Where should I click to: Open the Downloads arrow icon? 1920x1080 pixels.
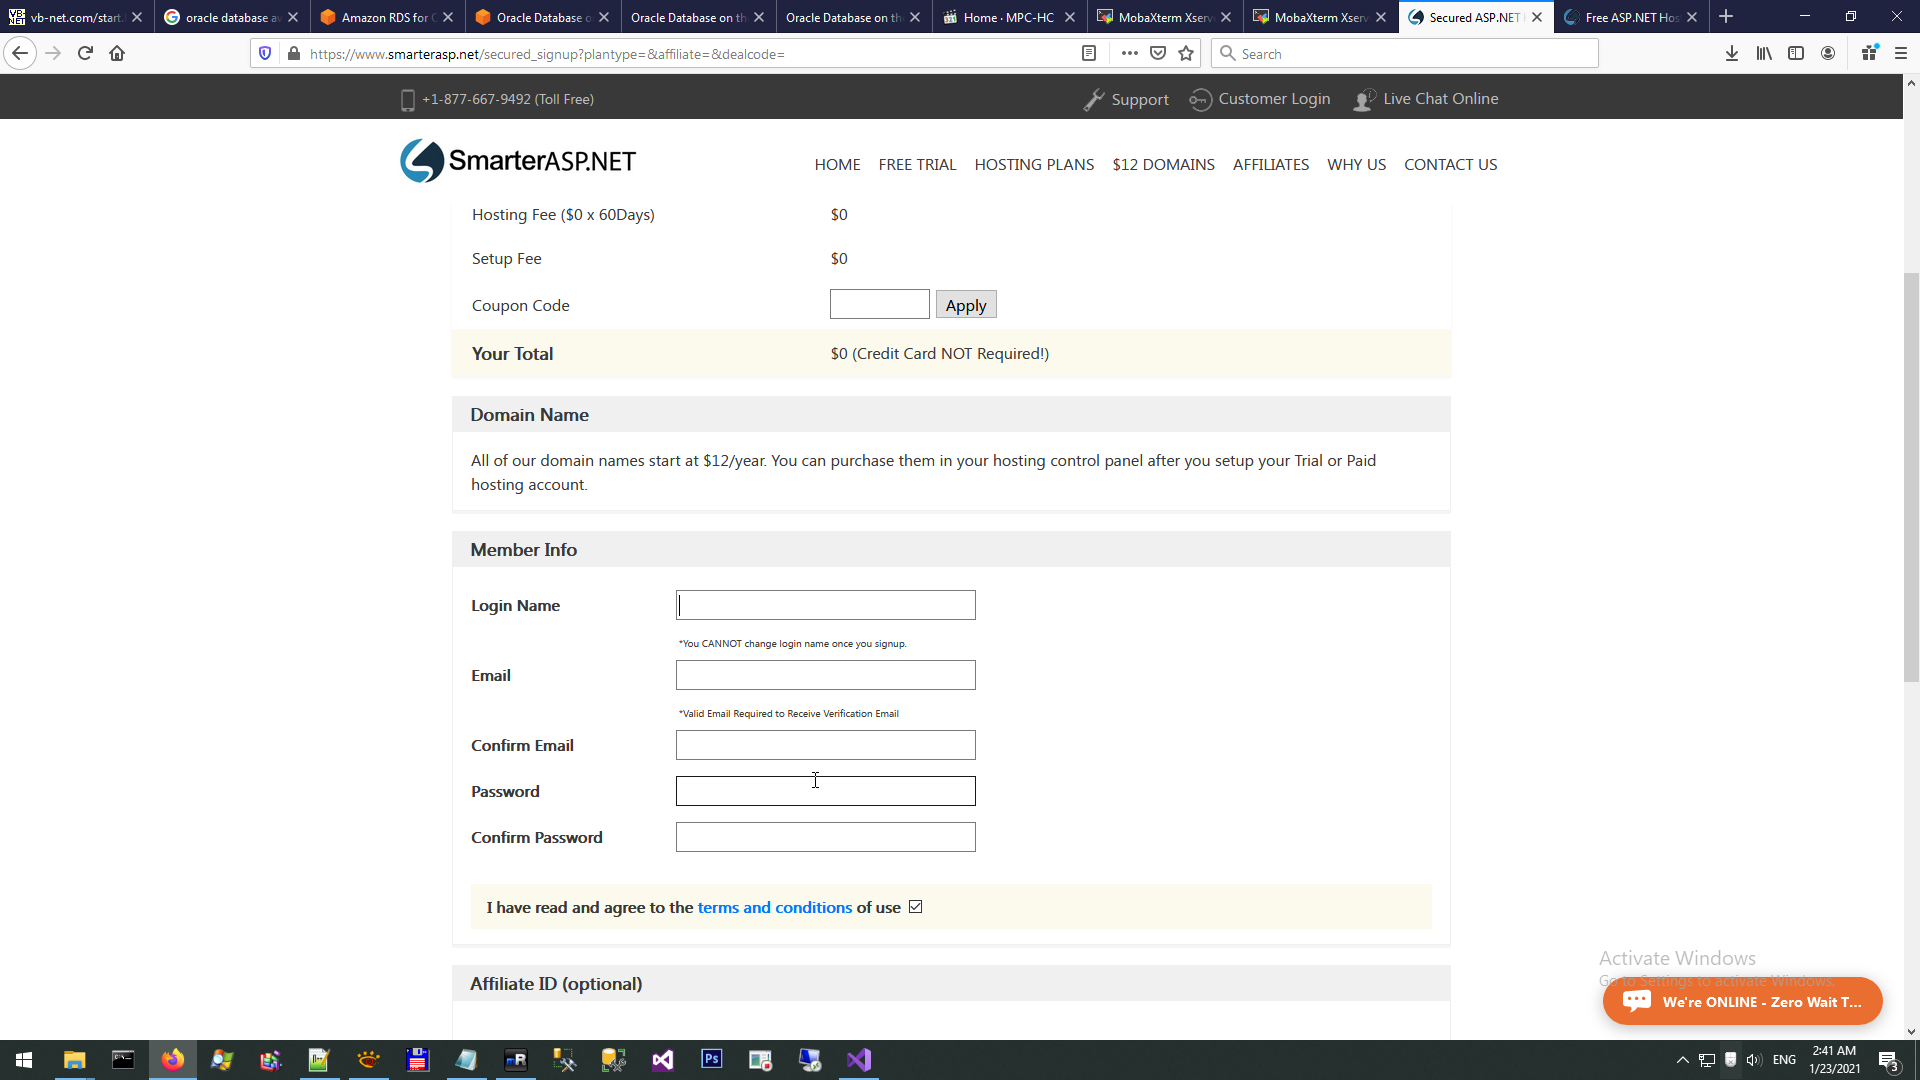click(x=1731, y=54)
